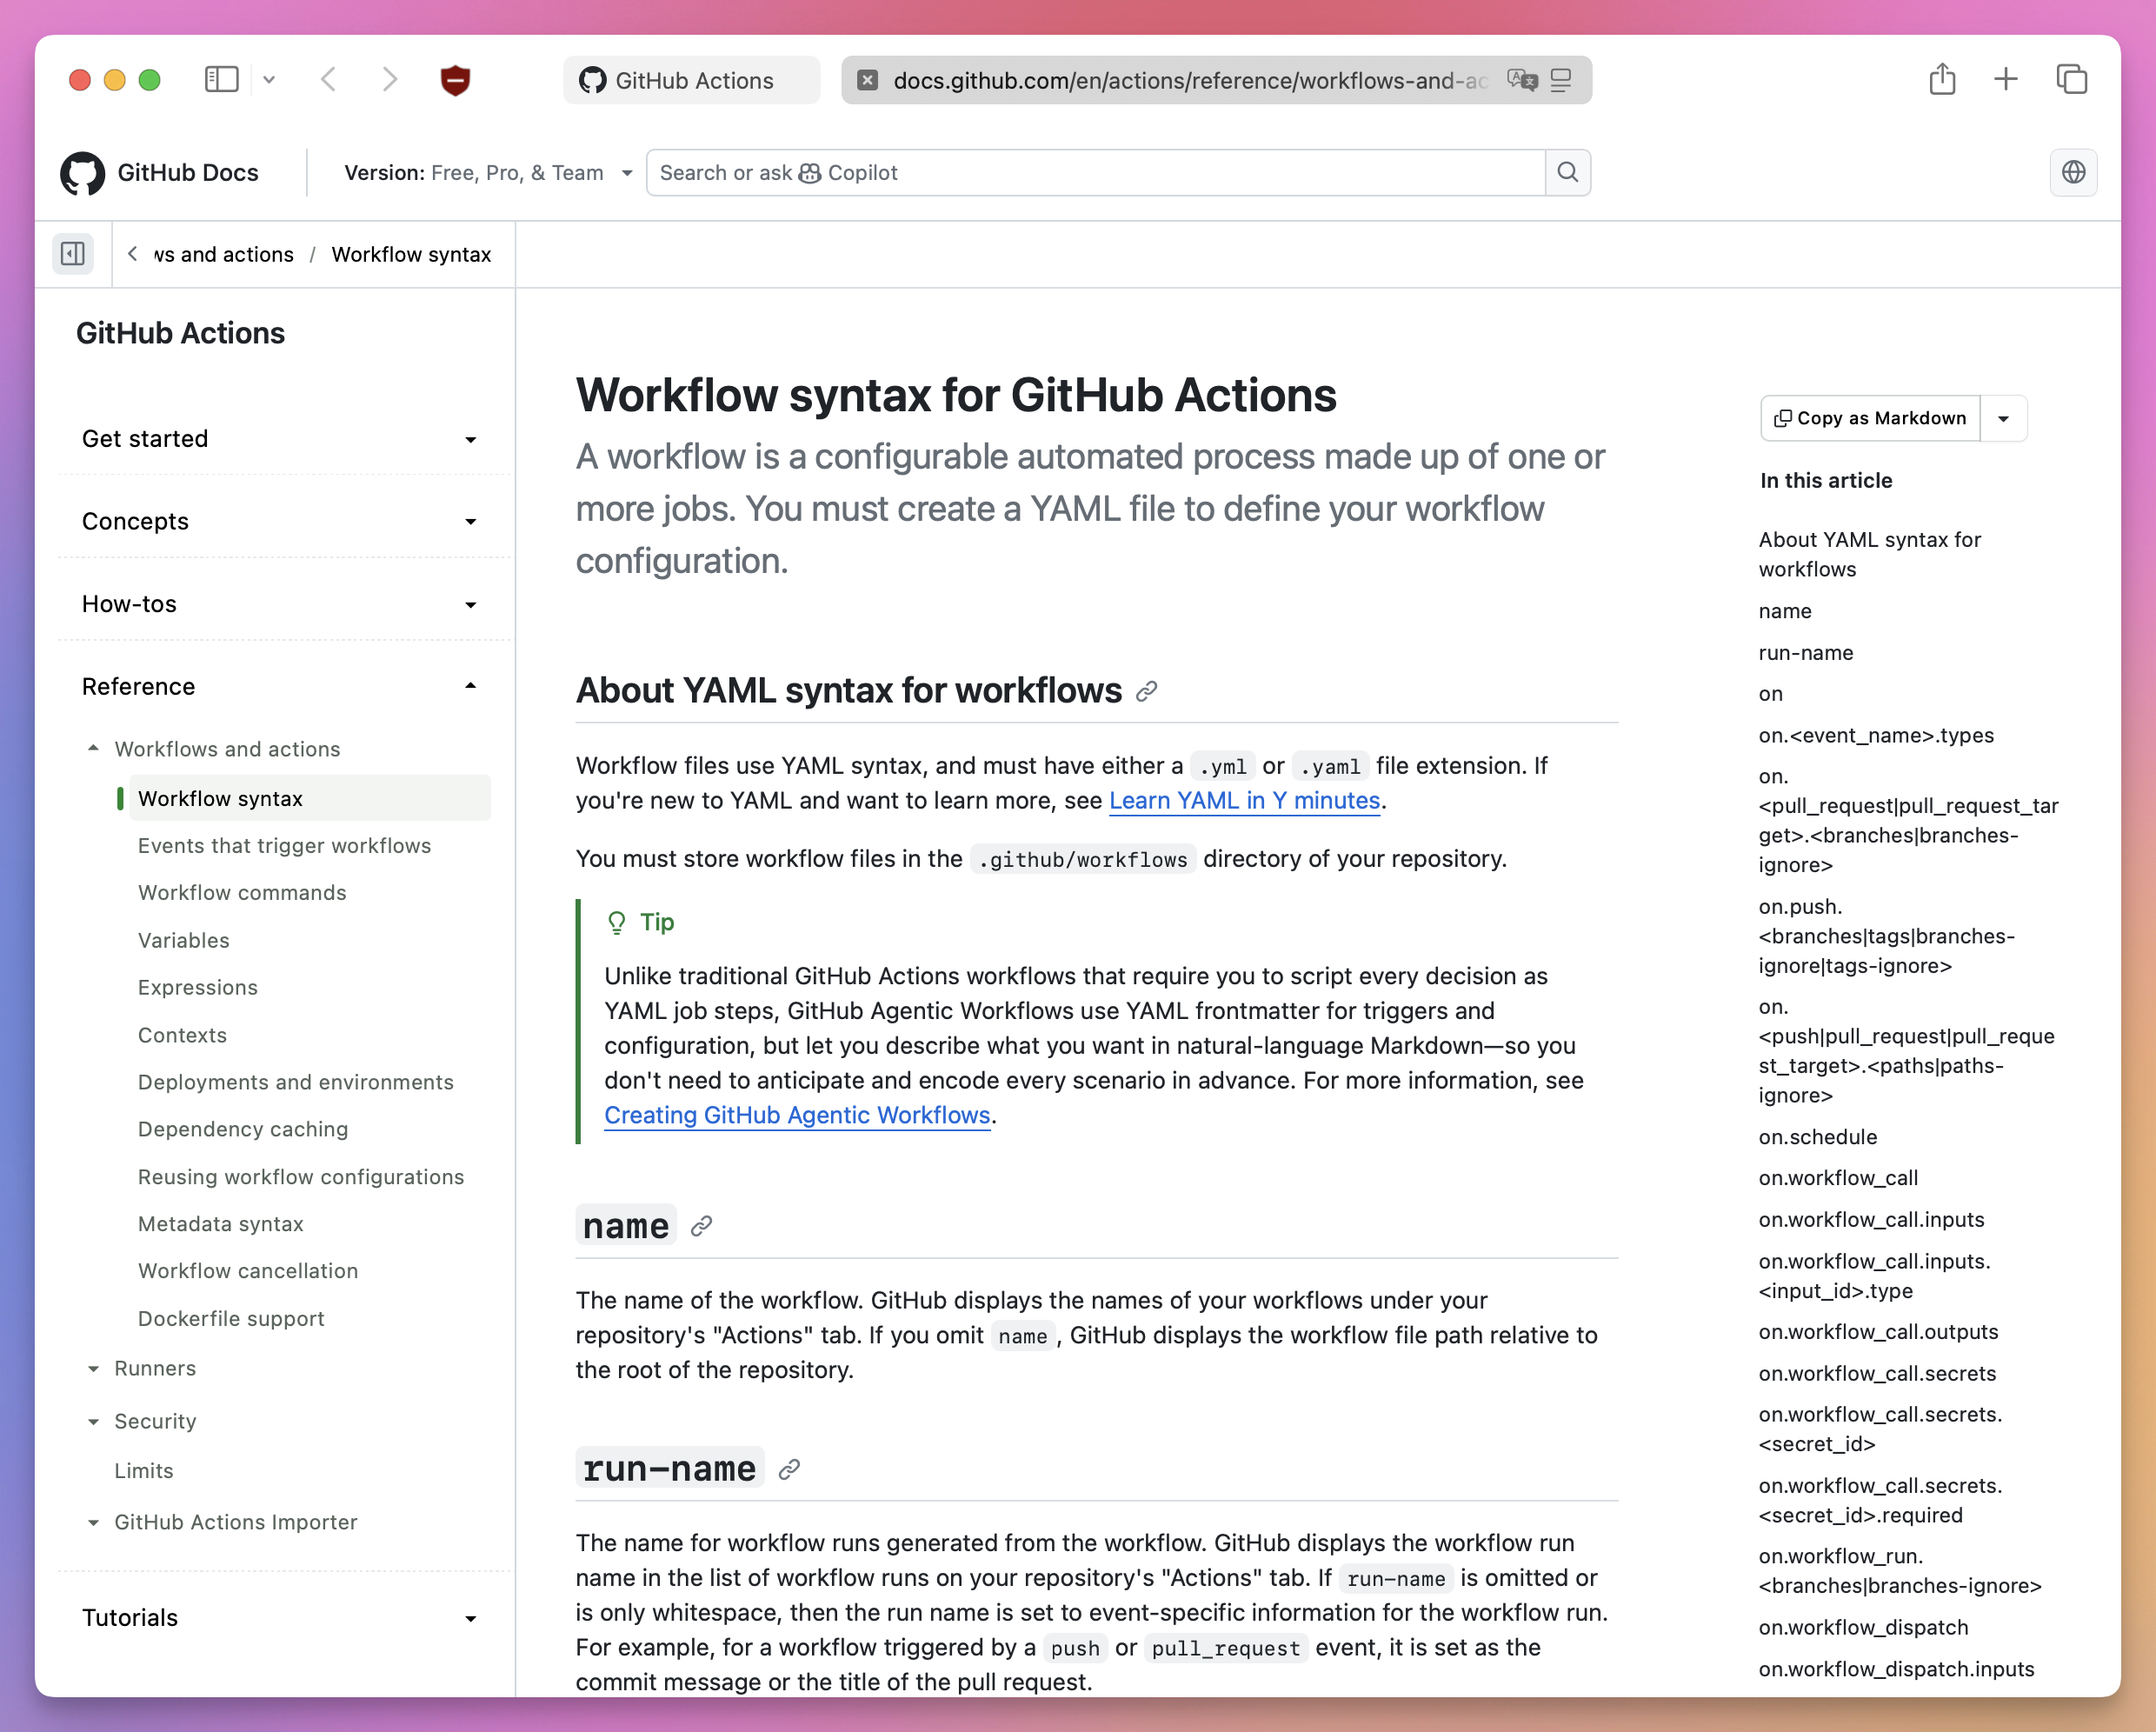This screenshot has height=1732, width=2156.
Task: Expand the Security group
Action: pyautogui.click(x=142, y=1421)
